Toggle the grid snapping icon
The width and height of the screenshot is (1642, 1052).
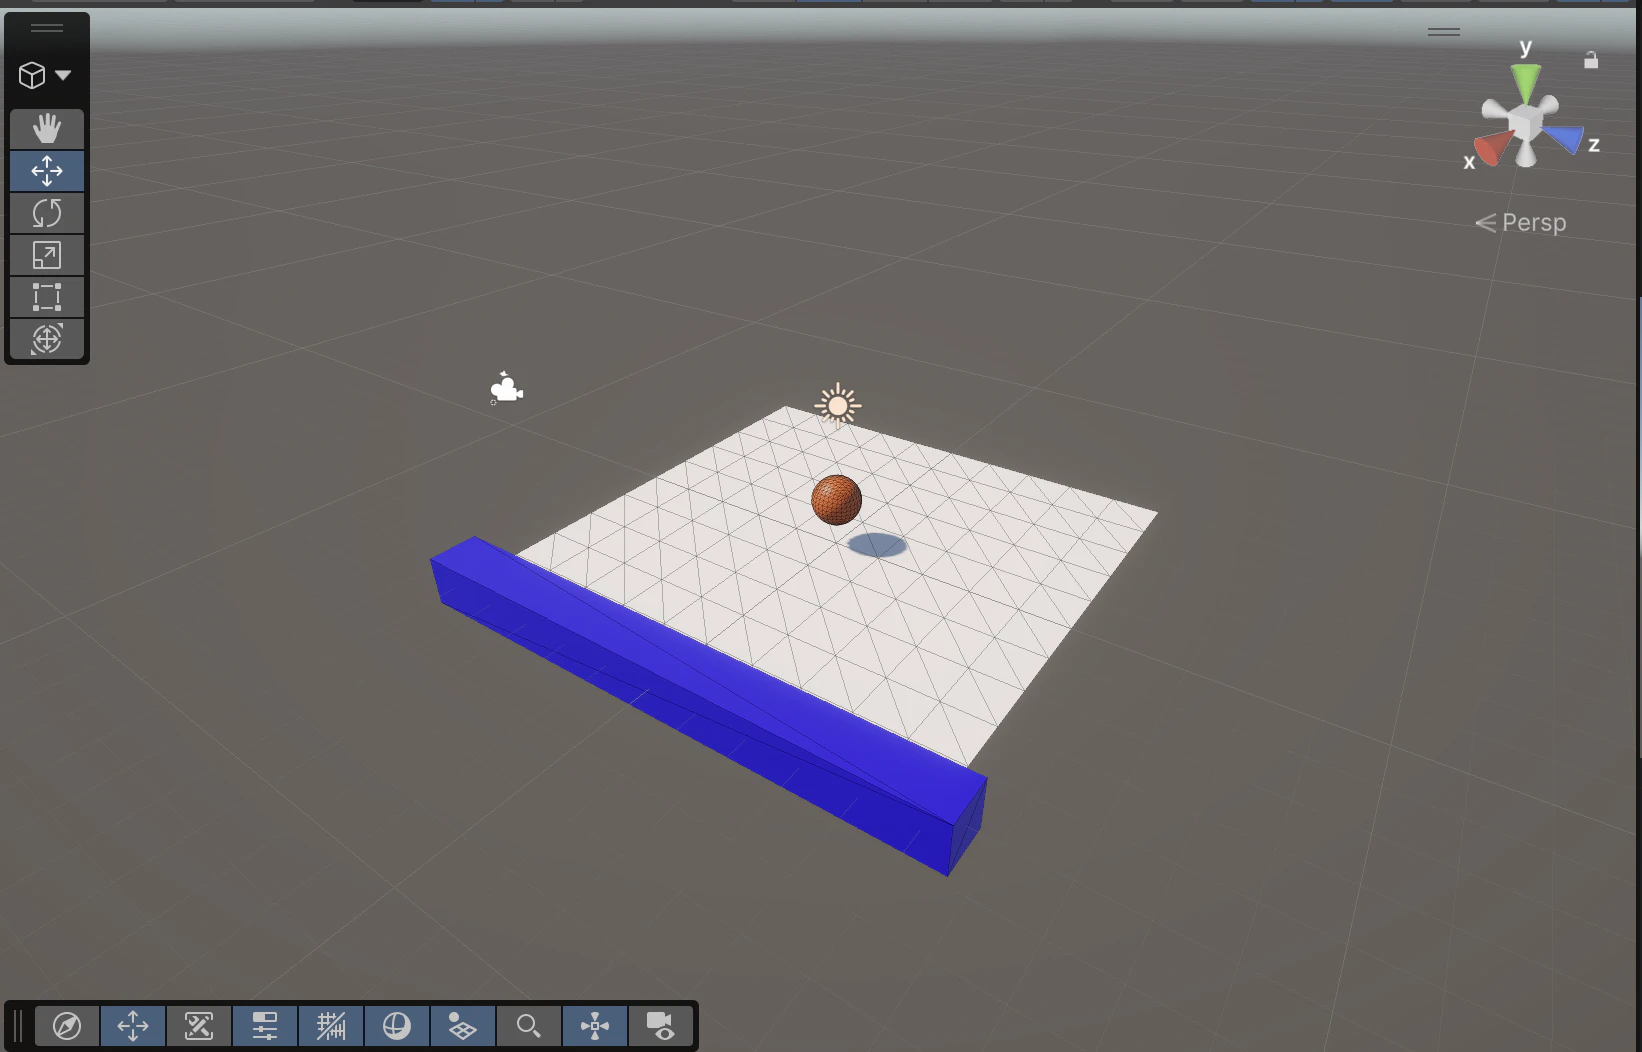[x=331, y=1026]
